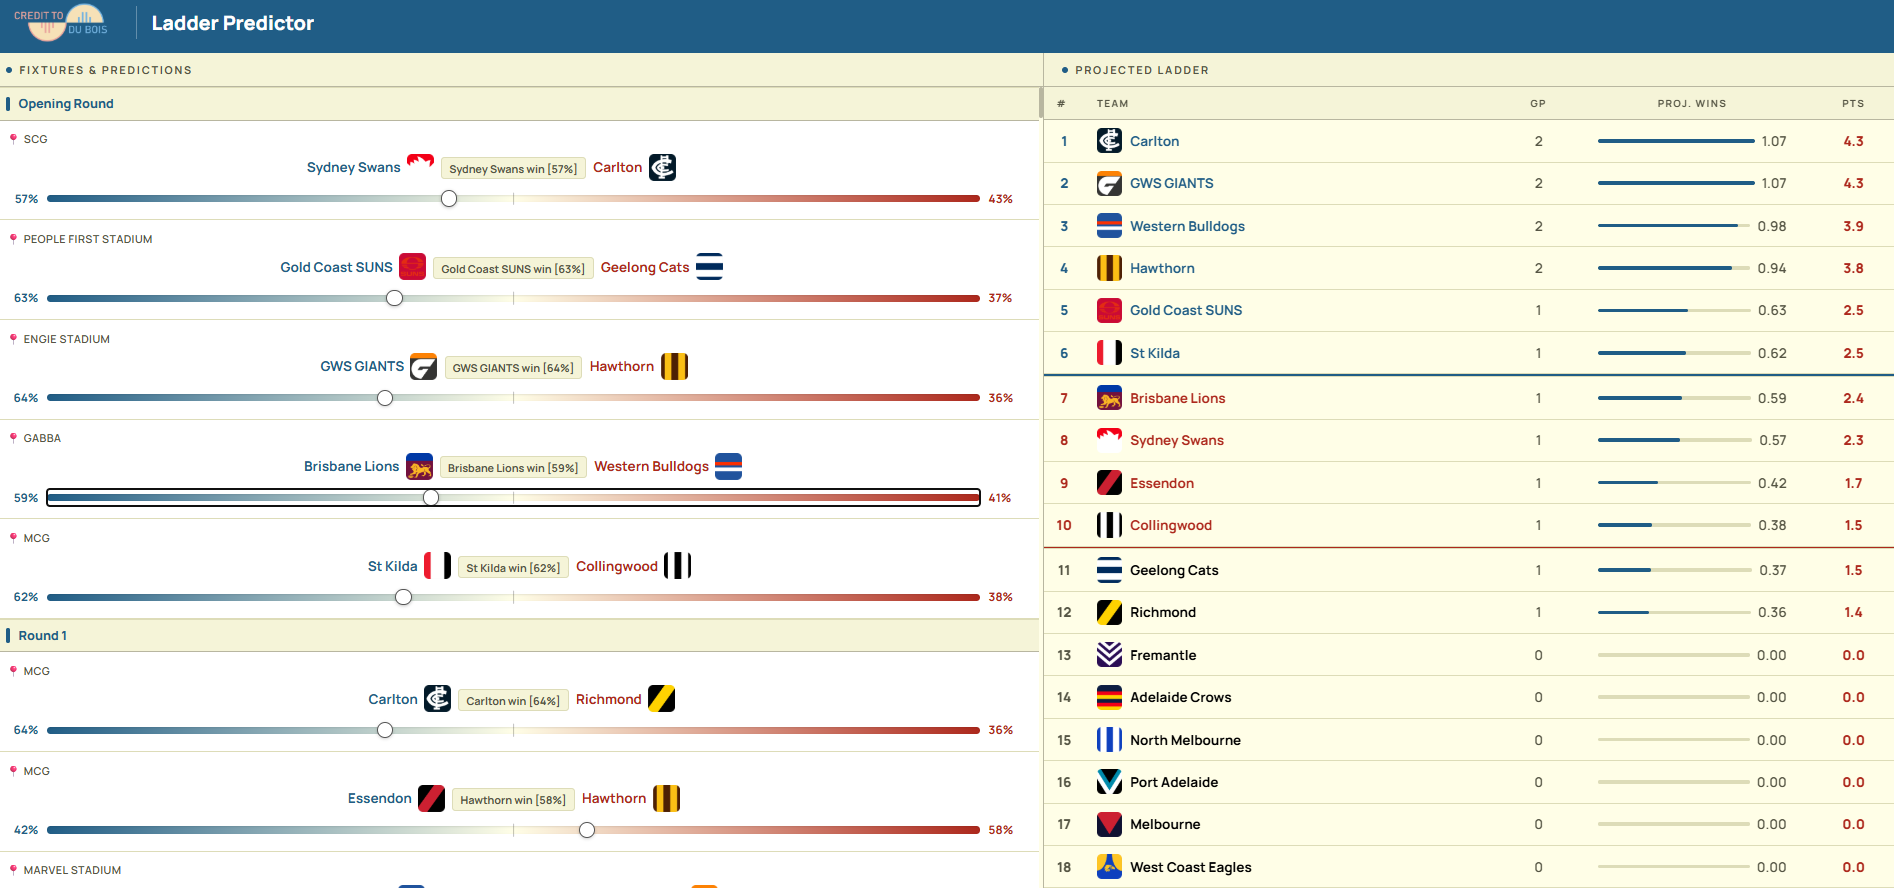The height and width of the screenshot is (888, 1894).
Task: Click GWS GIANTS vs Hawthorn slider handle
Action: (x=385, y=398)
